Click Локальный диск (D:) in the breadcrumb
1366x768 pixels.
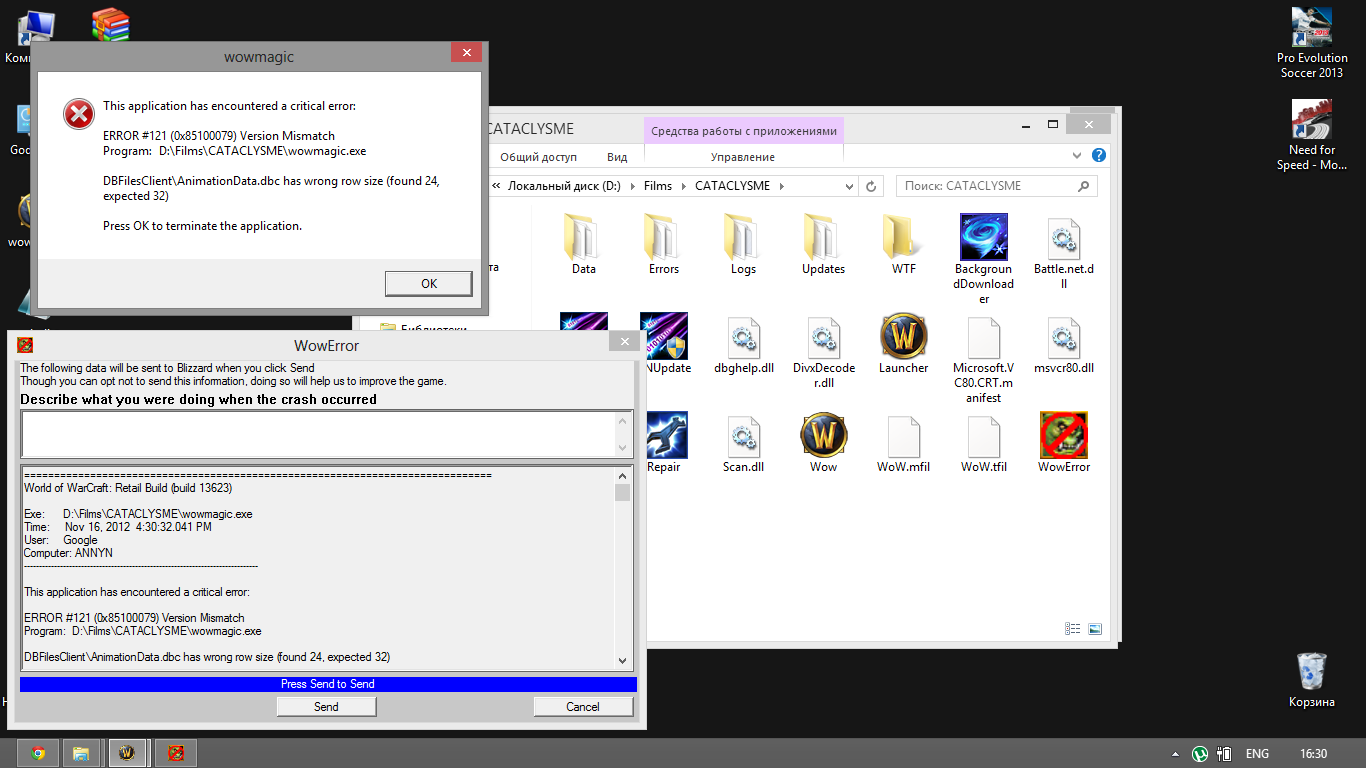(564, 186)
